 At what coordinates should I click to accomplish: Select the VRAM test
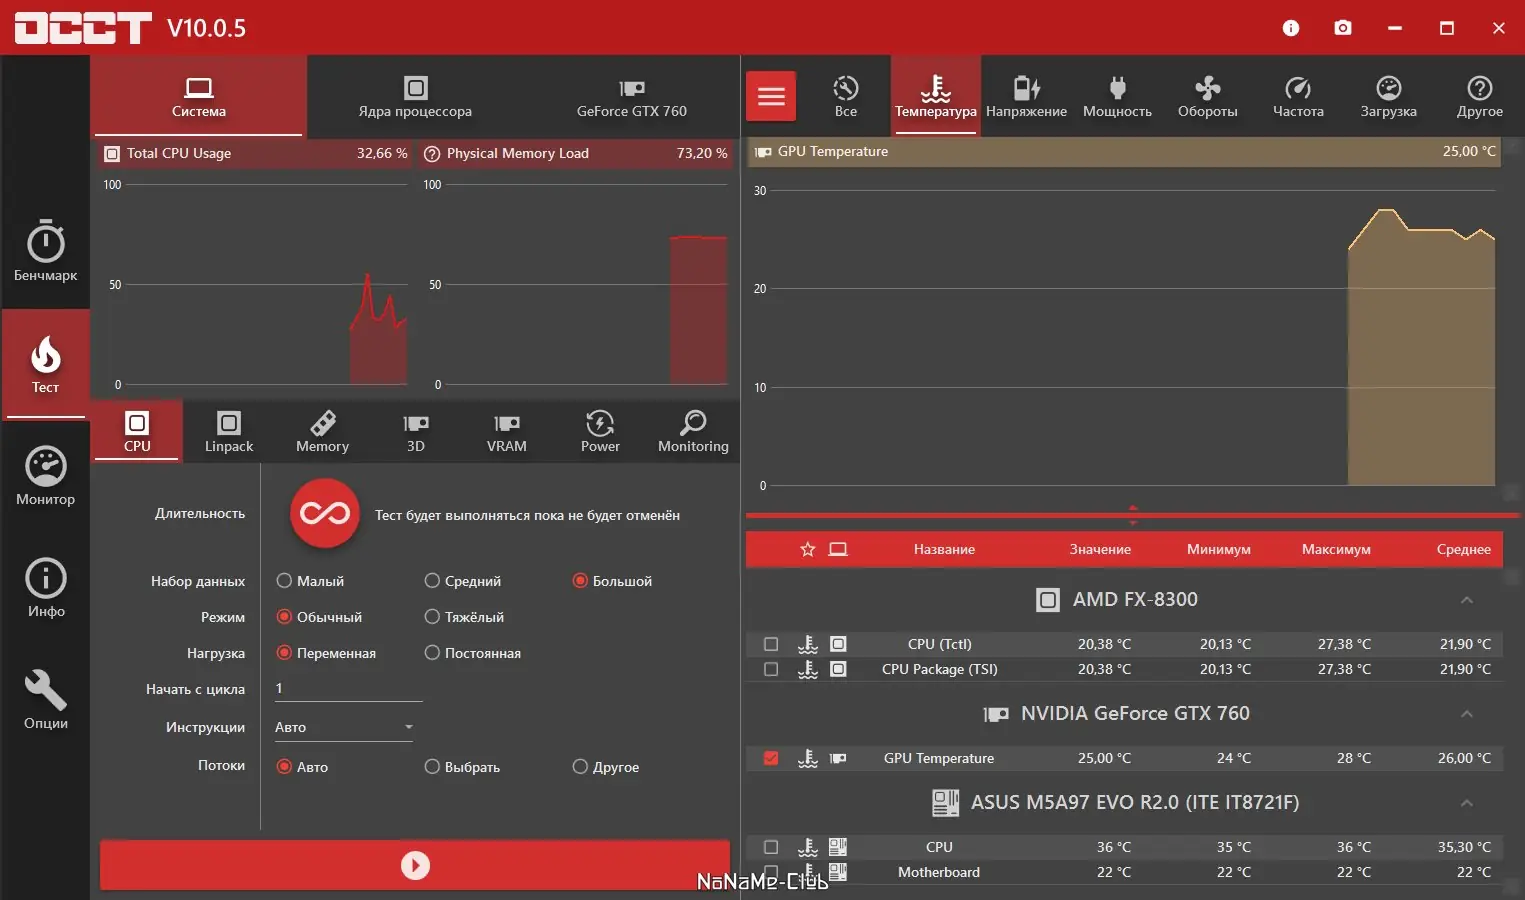[x=507, y=432]
